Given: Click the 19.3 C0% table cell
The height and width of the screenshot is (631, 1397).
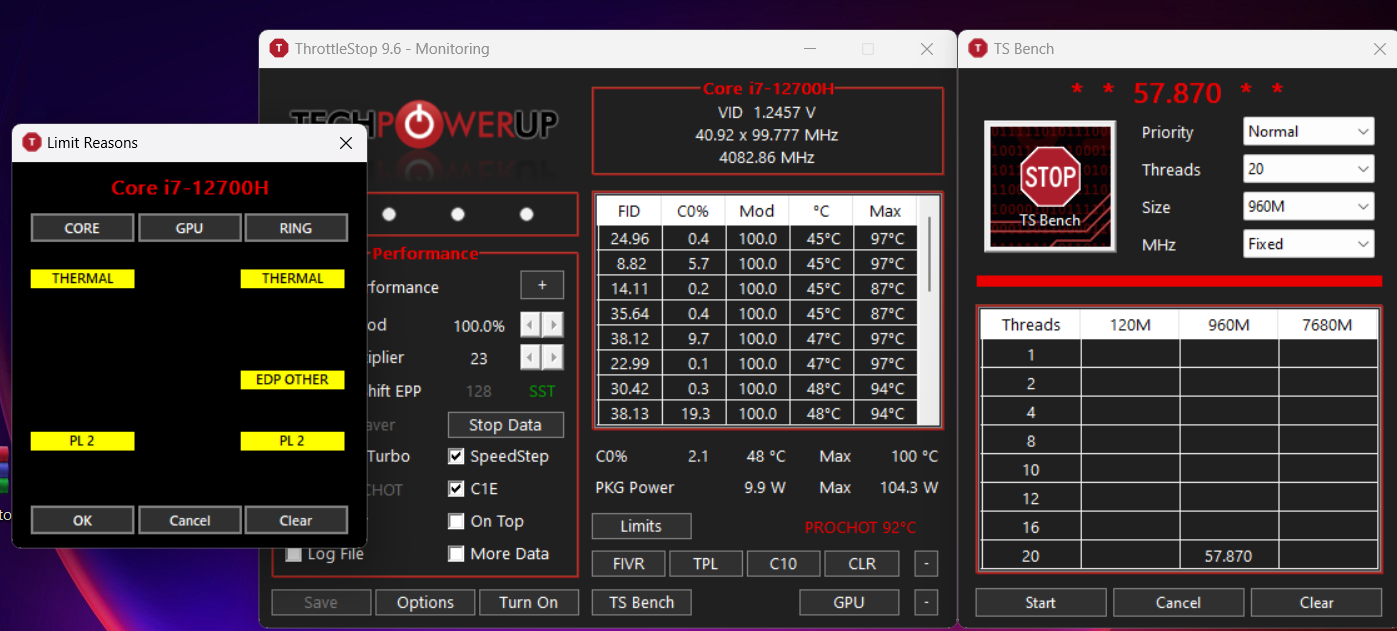Looking at the screenshot, I should (x=692, y=413).
